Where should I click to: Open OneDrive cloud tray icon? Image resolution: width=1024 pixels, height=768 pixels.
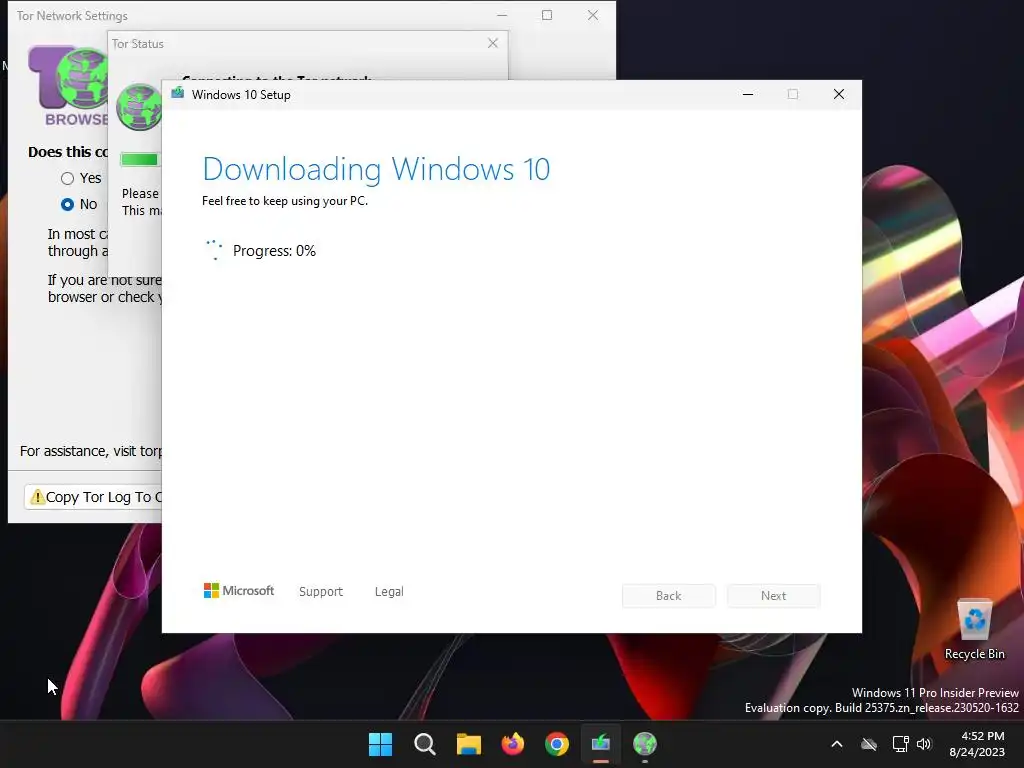pos(869,744)
